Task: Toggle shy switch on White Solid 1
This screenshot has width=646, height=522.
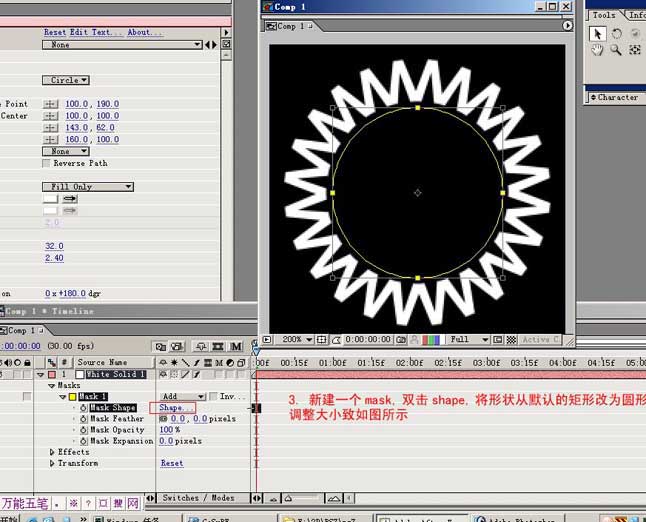Action: [163, 375]
